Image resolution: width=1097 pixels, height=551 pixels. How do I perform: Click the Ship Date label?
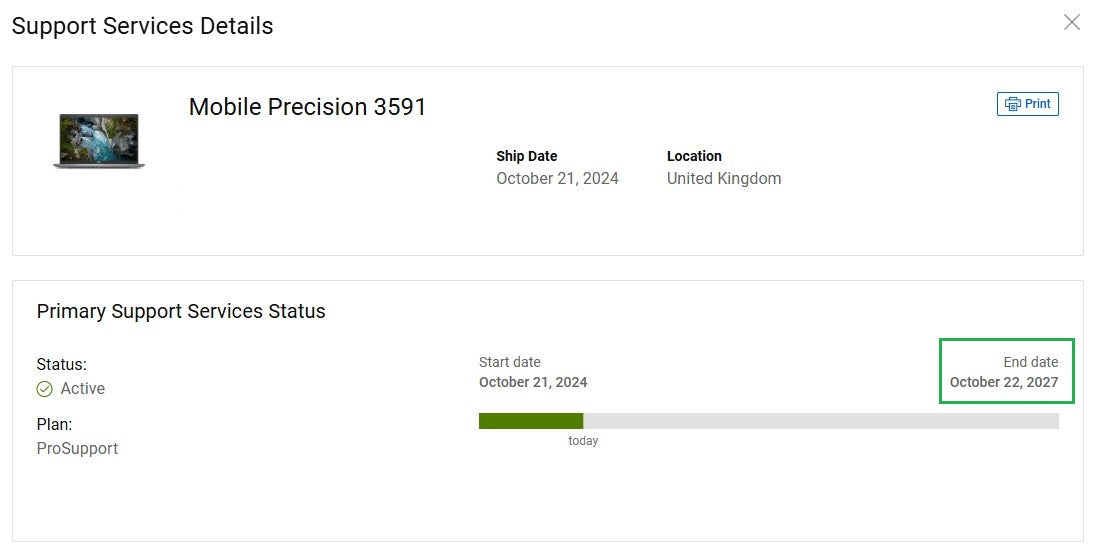pyautogui.click(x=526, y=156)
